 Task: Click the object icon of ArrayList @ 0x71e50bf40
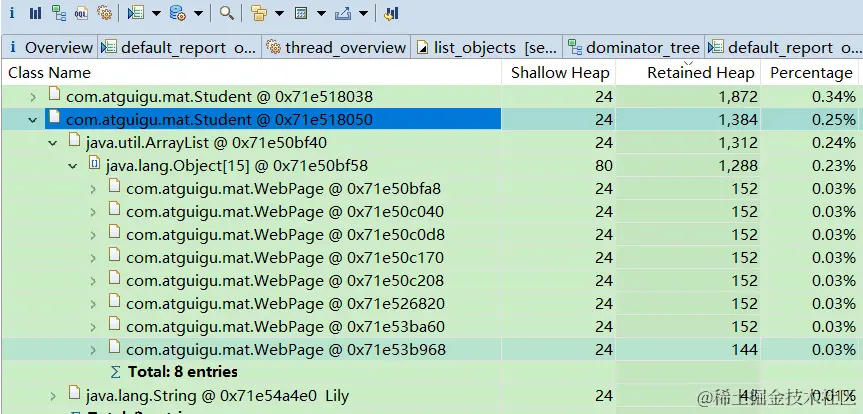(x=74, y=141)
